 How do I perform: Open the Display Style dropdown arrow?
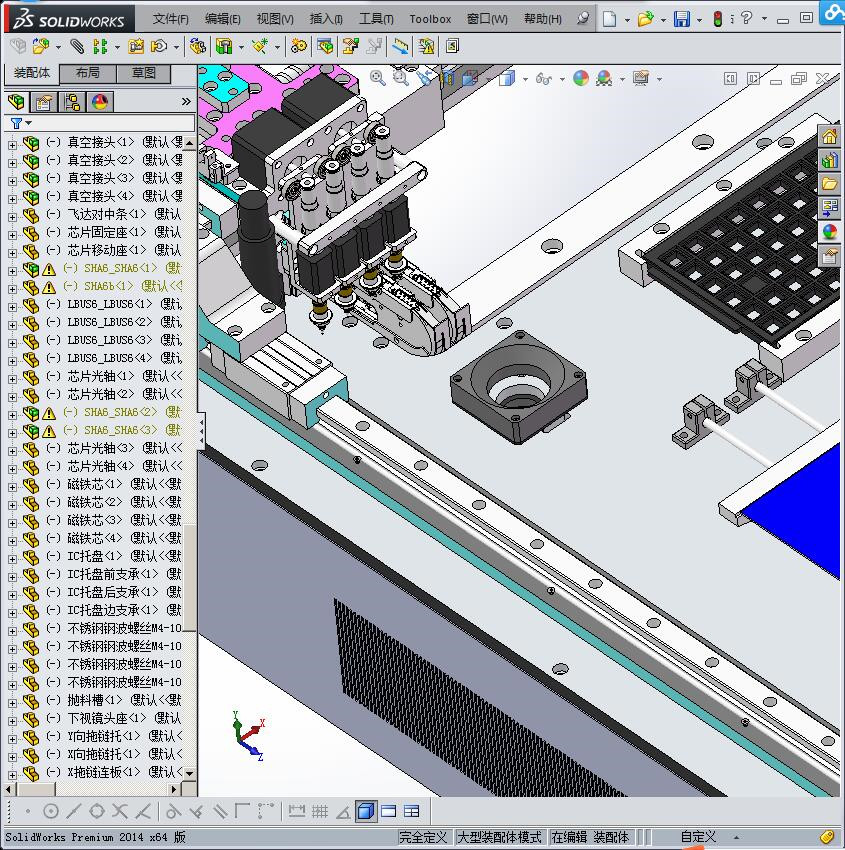[525, 79]
